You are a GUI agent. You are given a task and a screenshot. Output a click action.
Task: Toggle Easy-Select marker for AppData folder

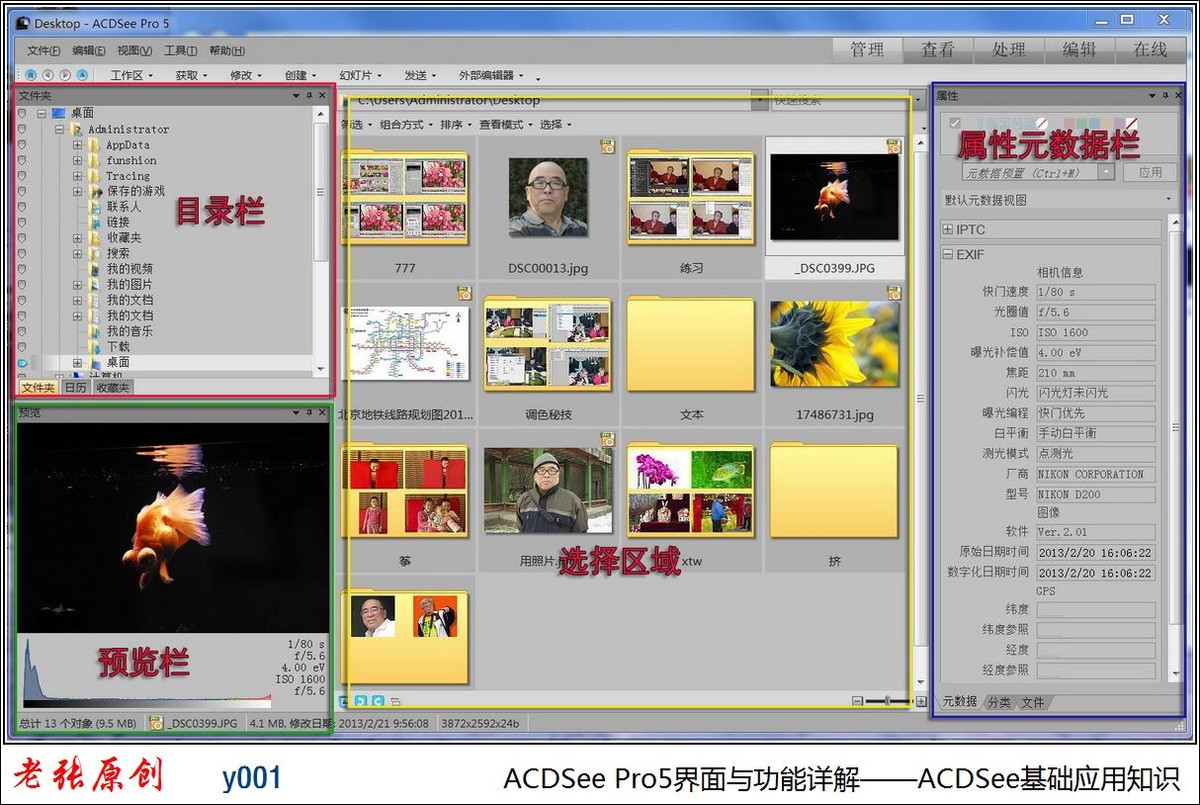(22, 145)
